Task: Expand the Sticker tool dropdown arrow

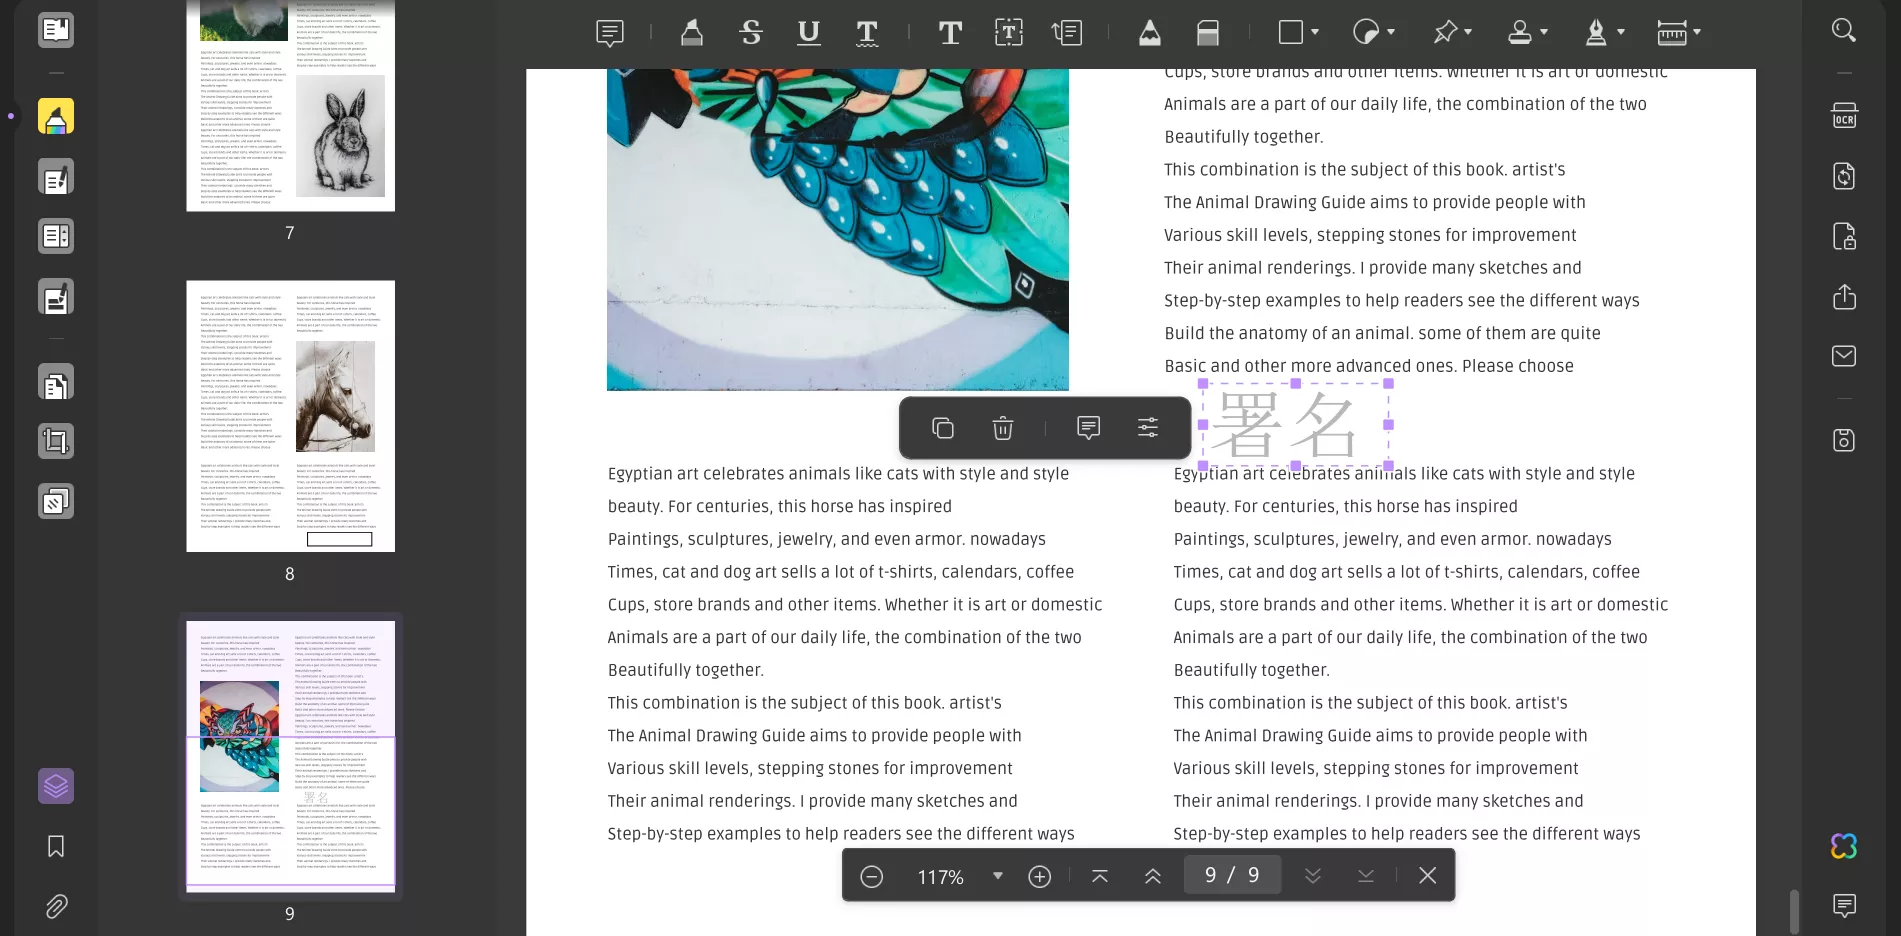Action: tap(1391, 32)
